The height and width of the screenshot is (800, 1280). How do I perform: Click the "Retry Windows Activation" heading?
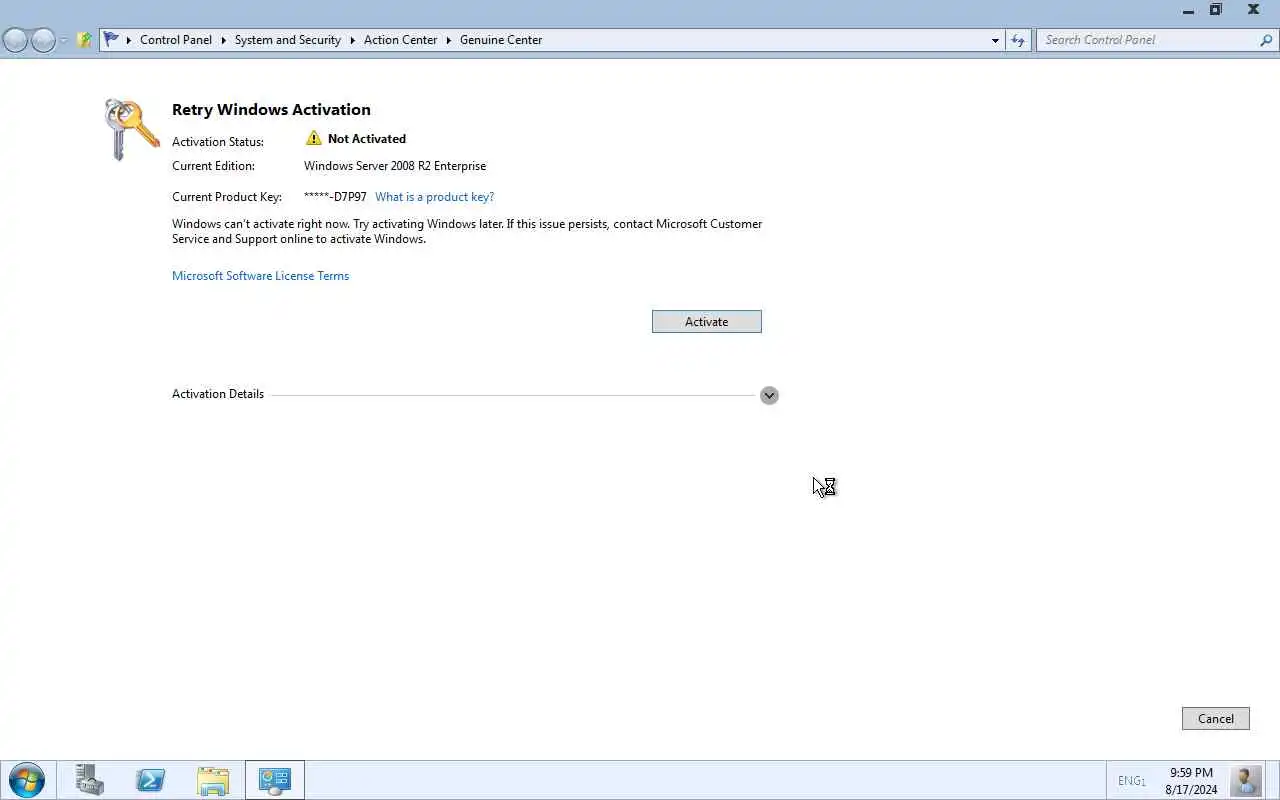(x=271, y=110)
